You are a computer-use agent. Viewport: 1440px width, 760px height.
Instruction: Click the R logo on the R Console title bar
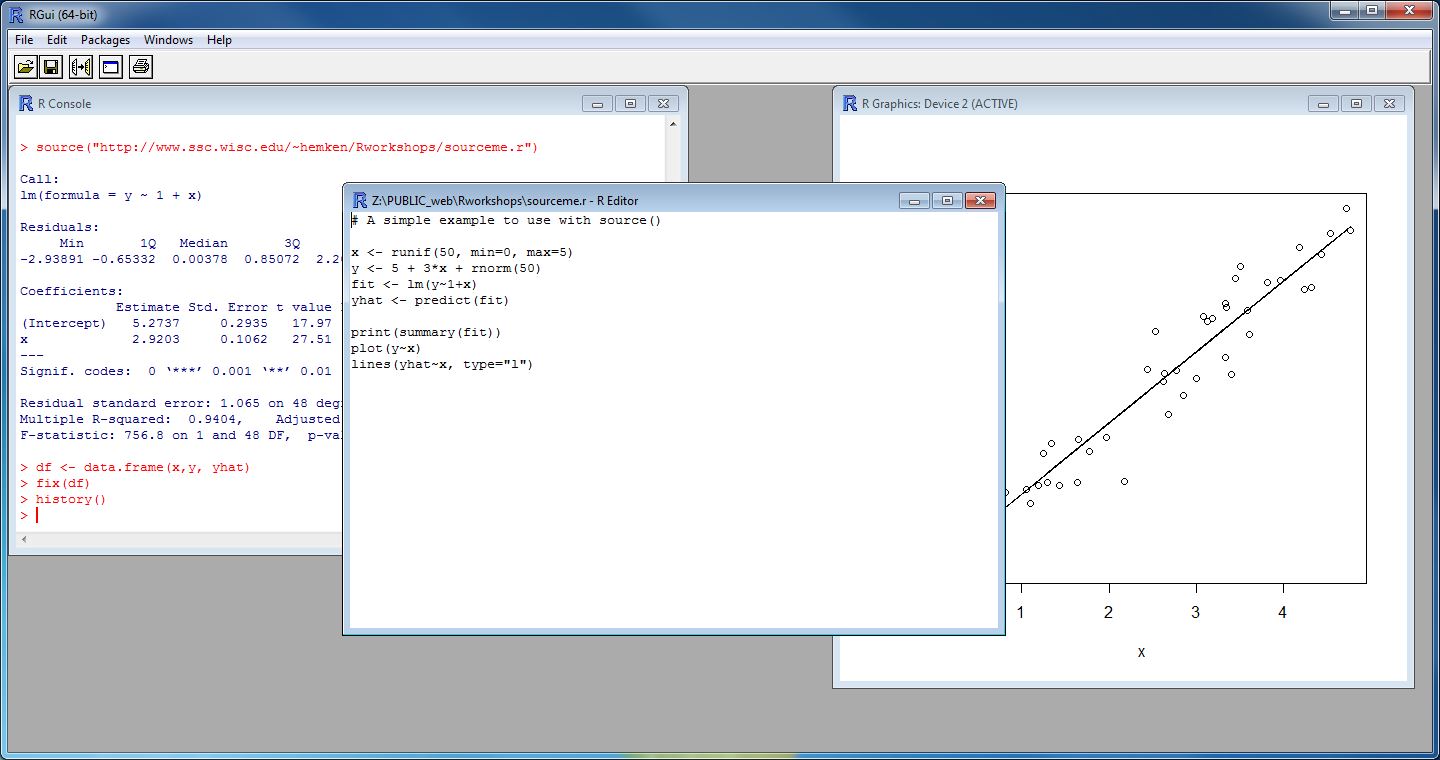tap(24, 103)
